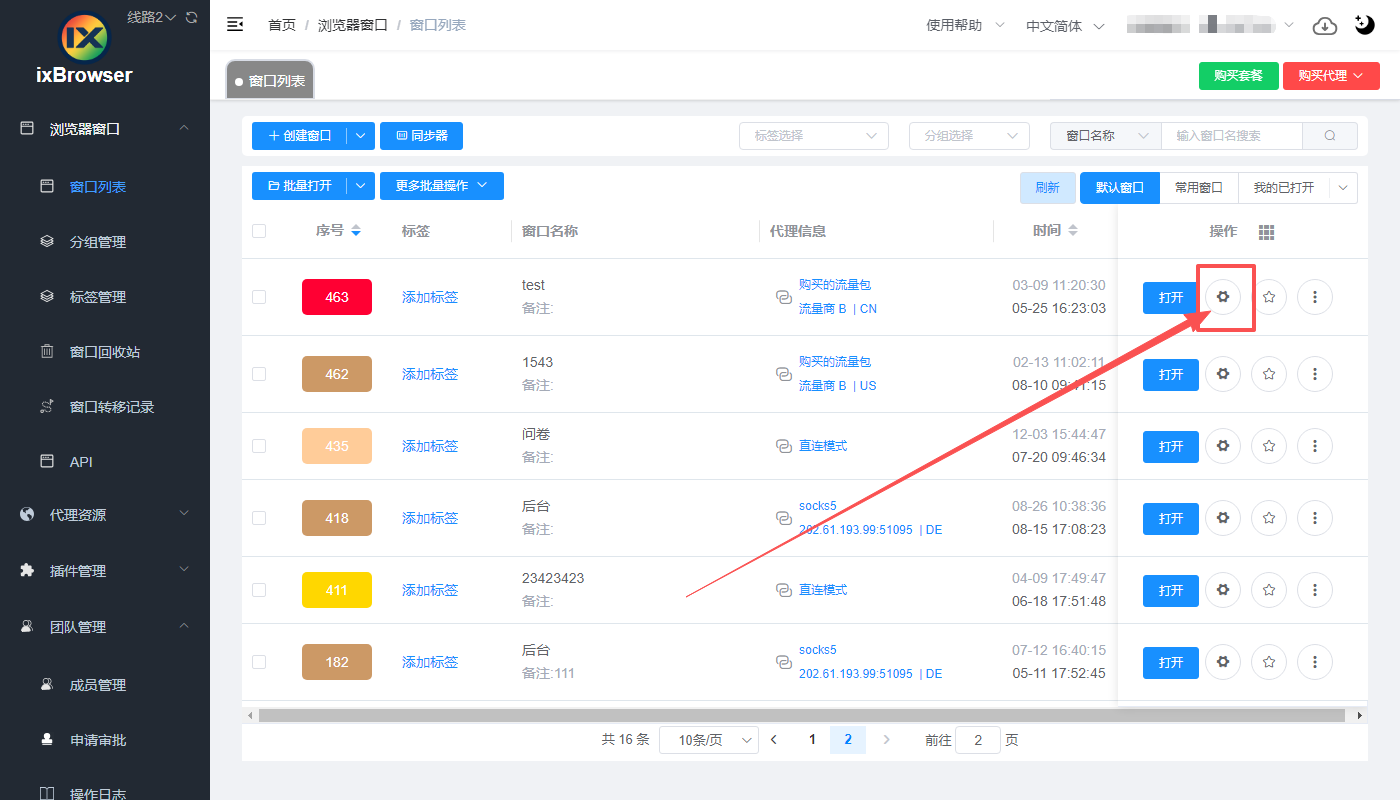Screen dimensions: 1400x800
Task: Select checkbox for window 463
Action: (259, 297)
